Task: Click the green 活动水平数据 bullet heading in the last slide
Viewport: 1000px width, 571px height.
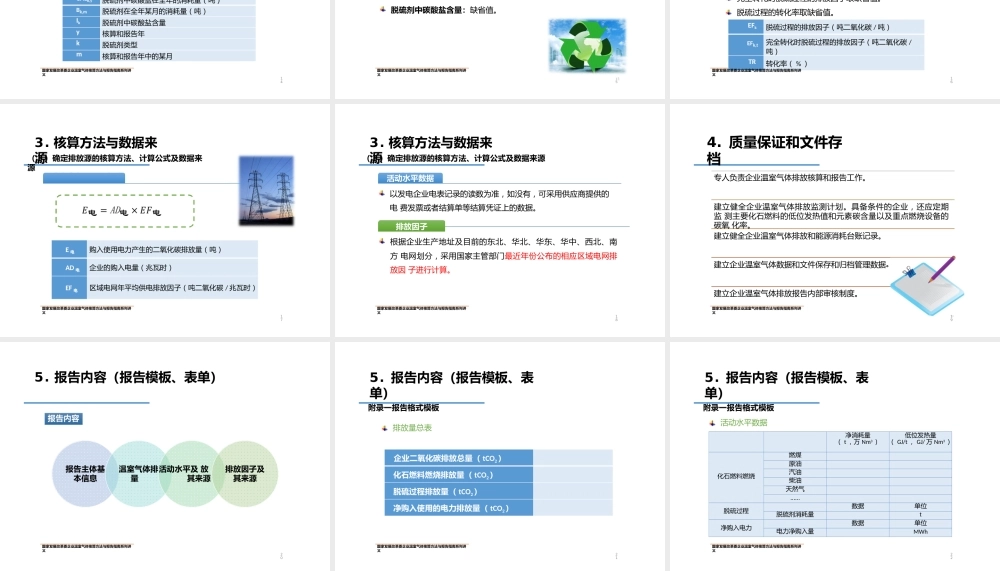Action: (x=744, y=422)
